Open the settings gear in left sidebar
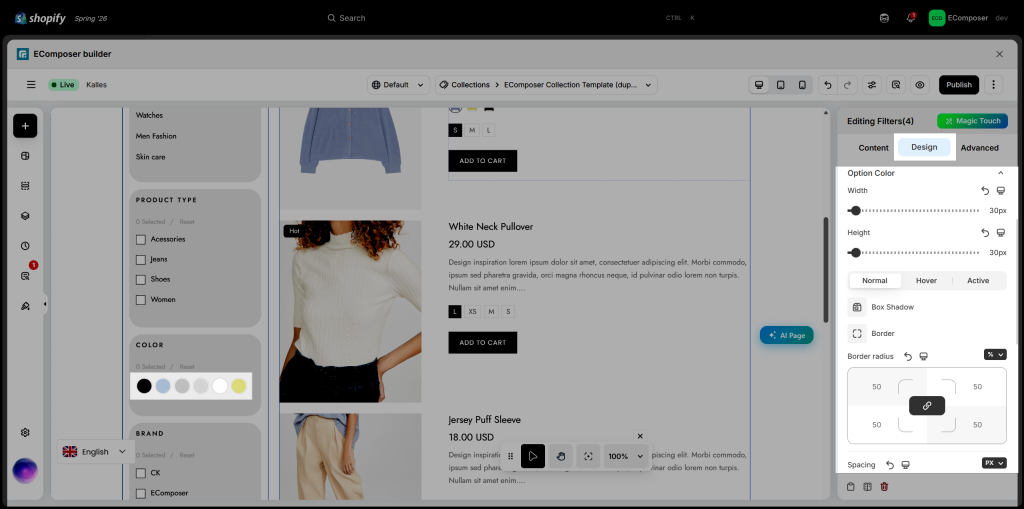The width and height of the screenshot is (1024, 509). tap(25, 433)
